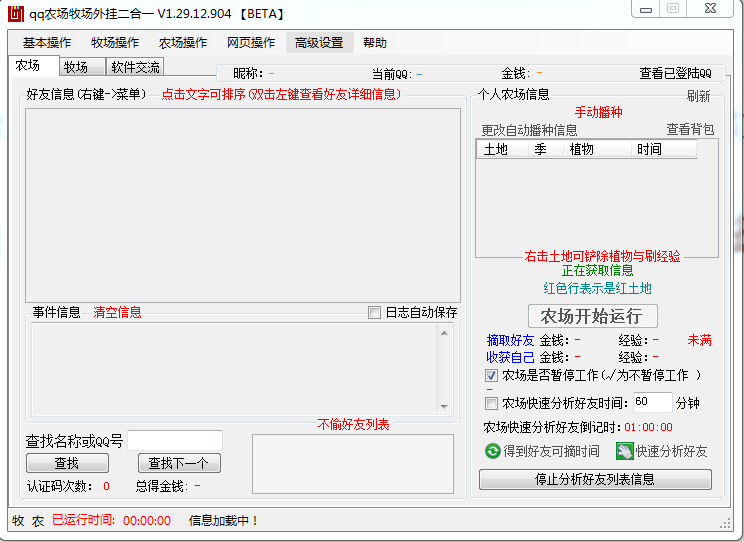Image resolution: width=744 pixels, height=542 pixels.
Task: Click the green refresh icon for 得到好友可摘时间
Action: pos(492,452)
